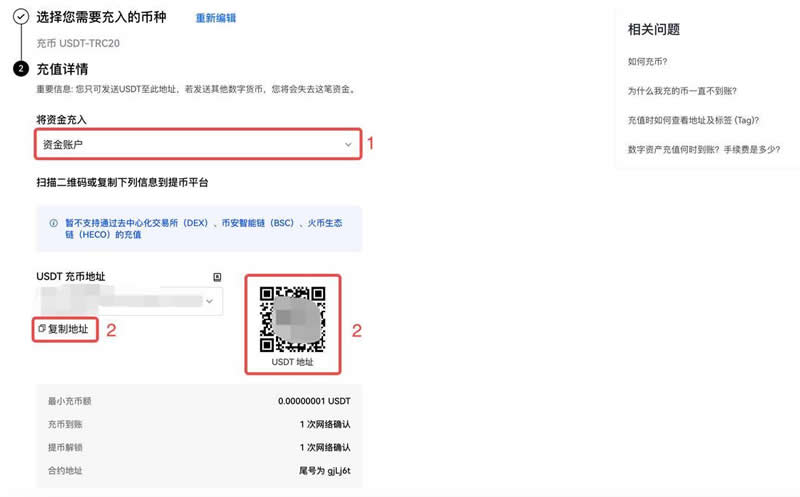Click the USDT 地址 label under QR code
This screenshot has width=800, height=497.
click(292, 362)
